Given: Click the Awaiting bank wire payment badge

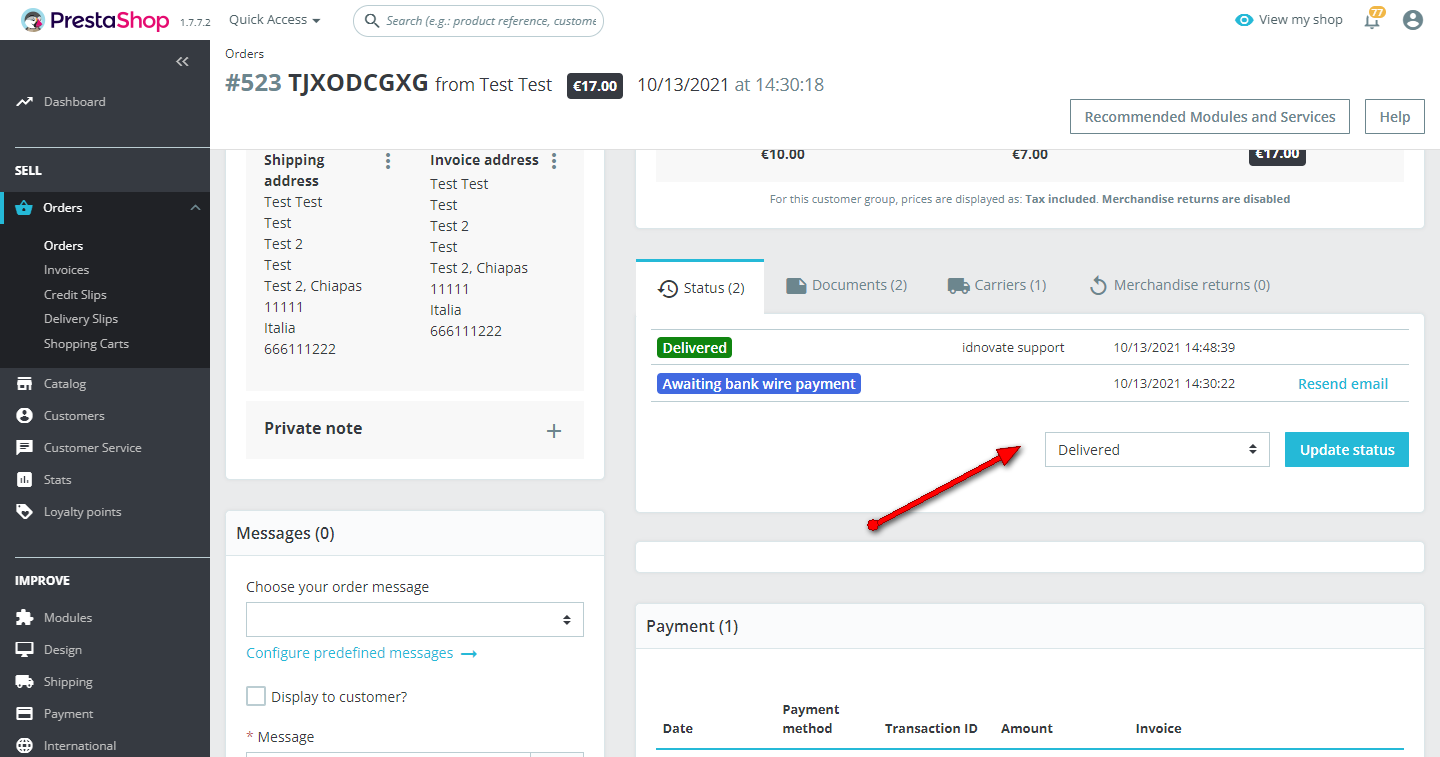Looking at the screenshot, I should (x=759, y=384).
